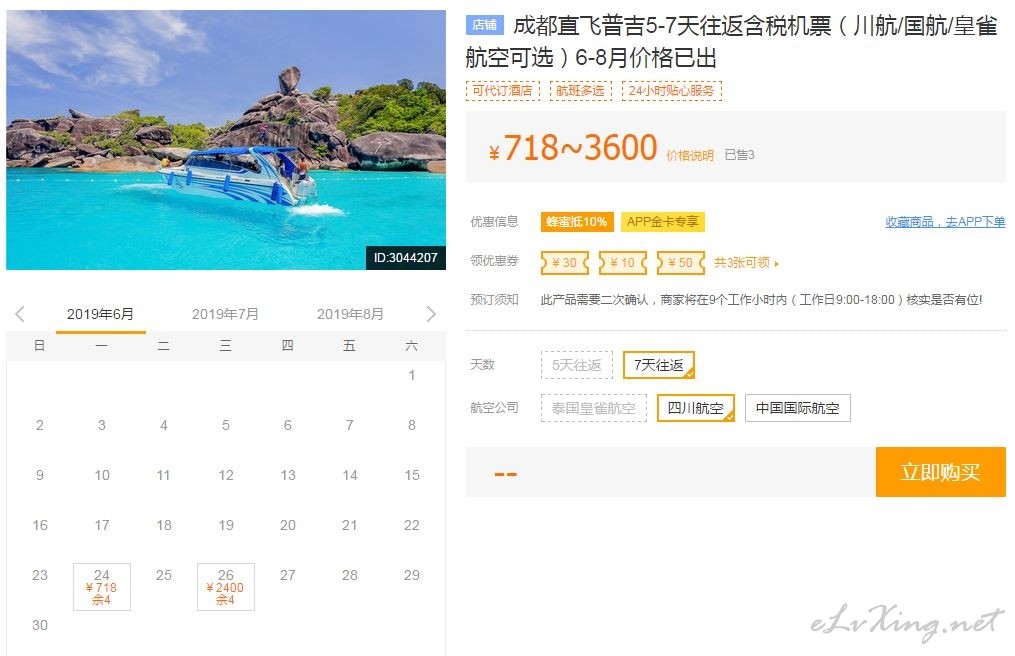Select June 24 priced ¥718
Viewport: 1015px width, 656px height.
pyautogui.click(x=102, y=587)
